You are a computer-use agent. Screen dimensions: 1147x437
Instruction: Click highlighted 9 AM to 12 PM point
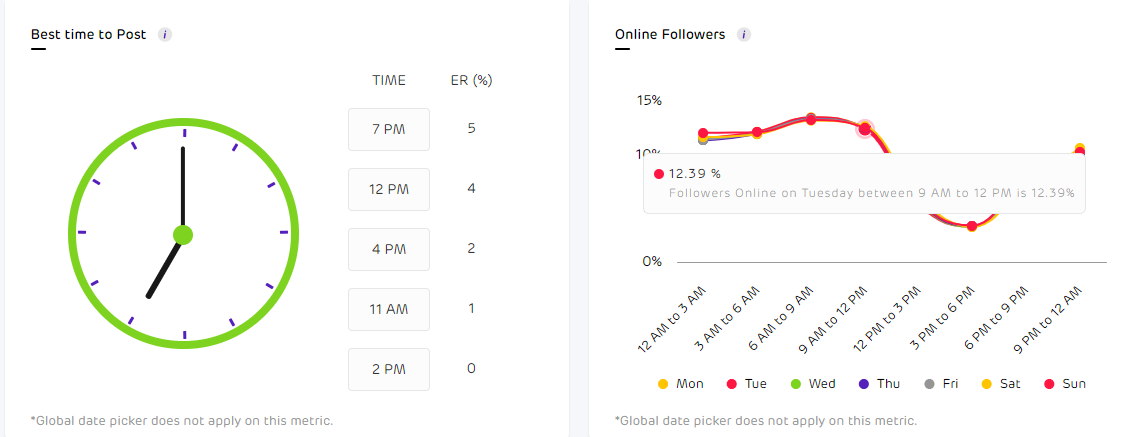pos(865,128)
